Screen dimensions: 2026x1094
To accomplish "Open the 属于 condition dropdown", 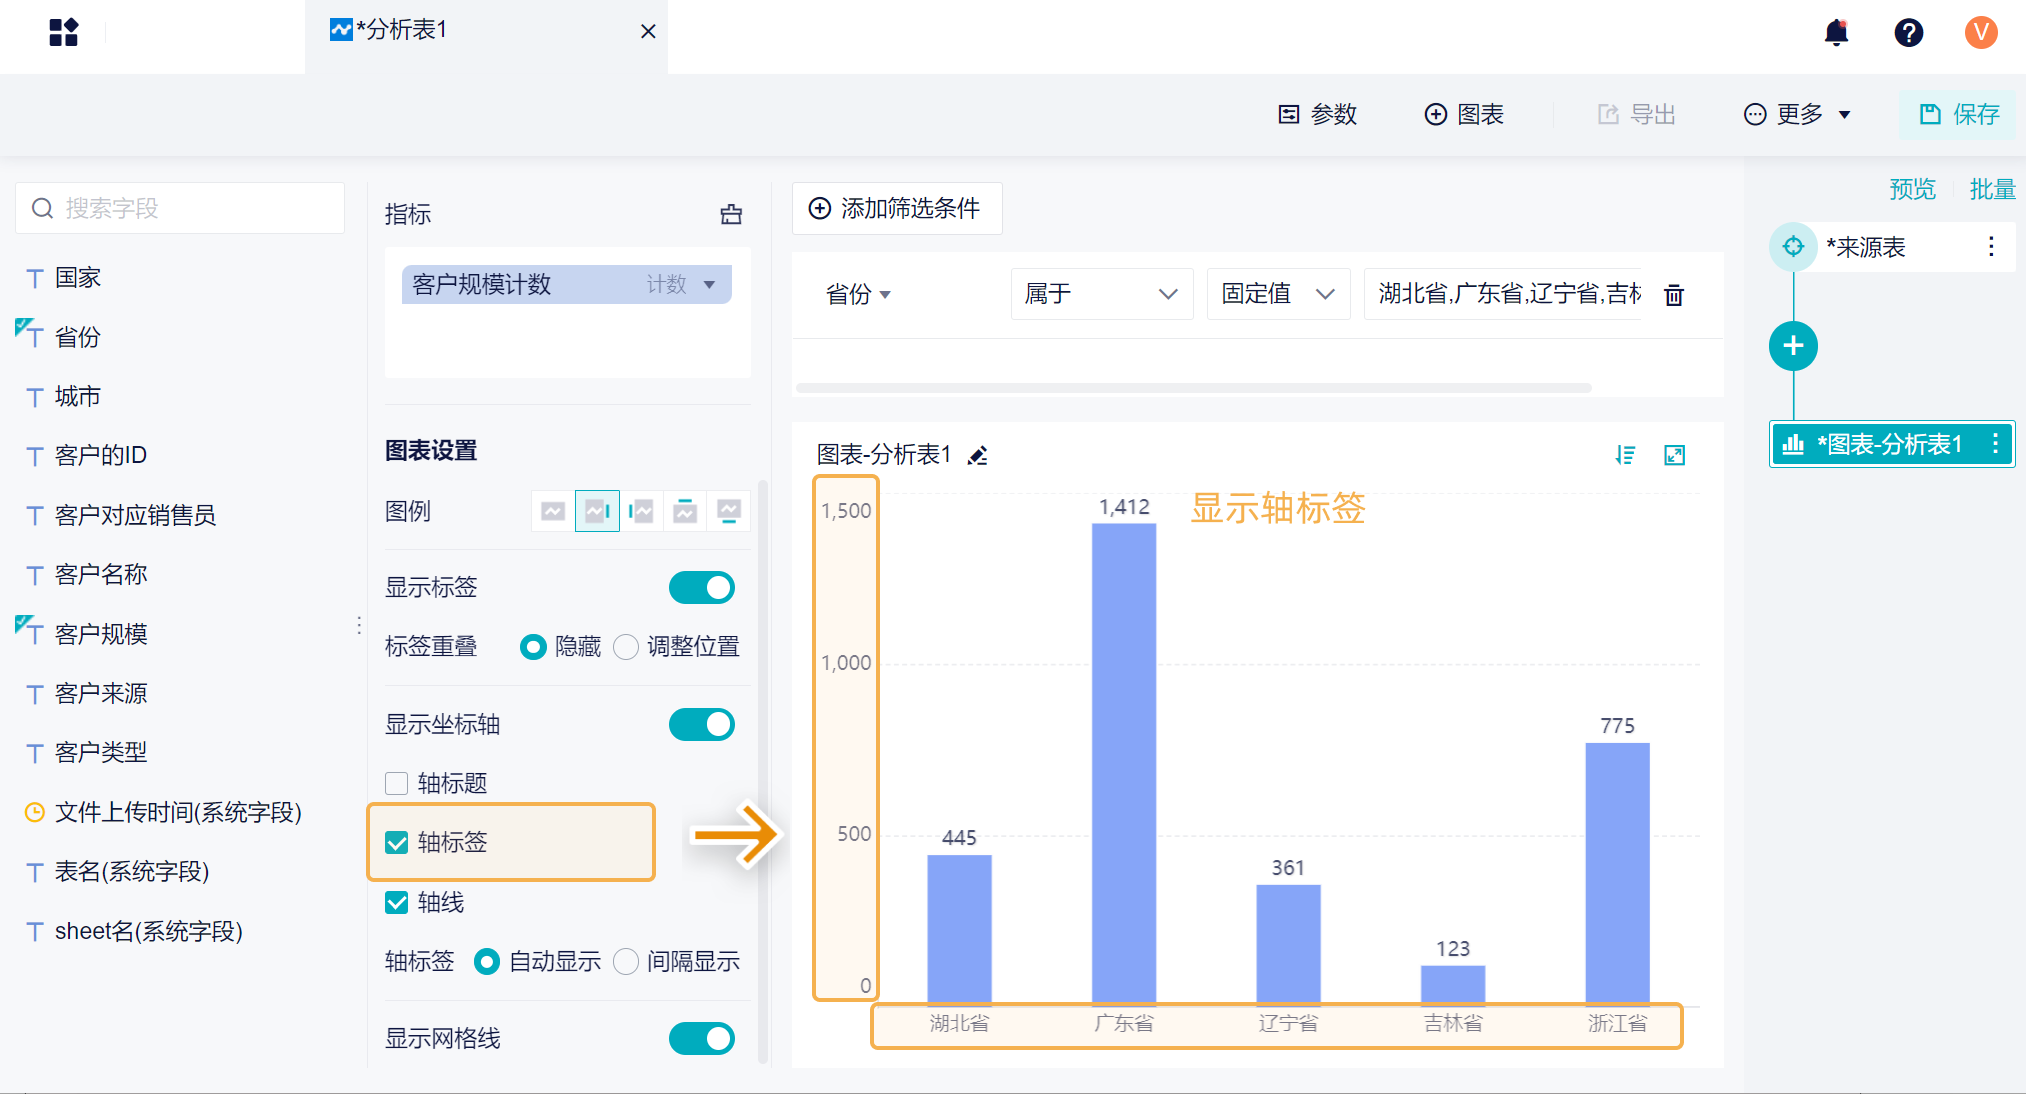I will [1101, 294].
